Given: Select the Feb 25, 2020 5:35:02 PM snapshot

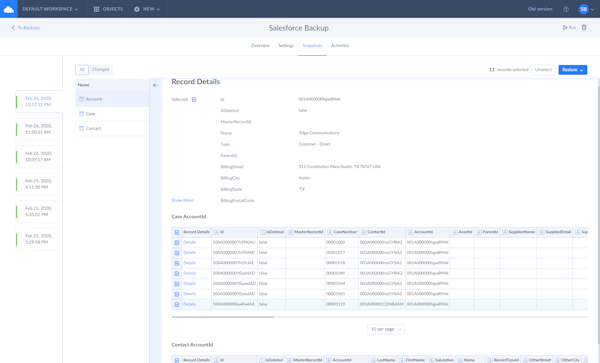Looking at the screenshot, I should tap(39, 212).
